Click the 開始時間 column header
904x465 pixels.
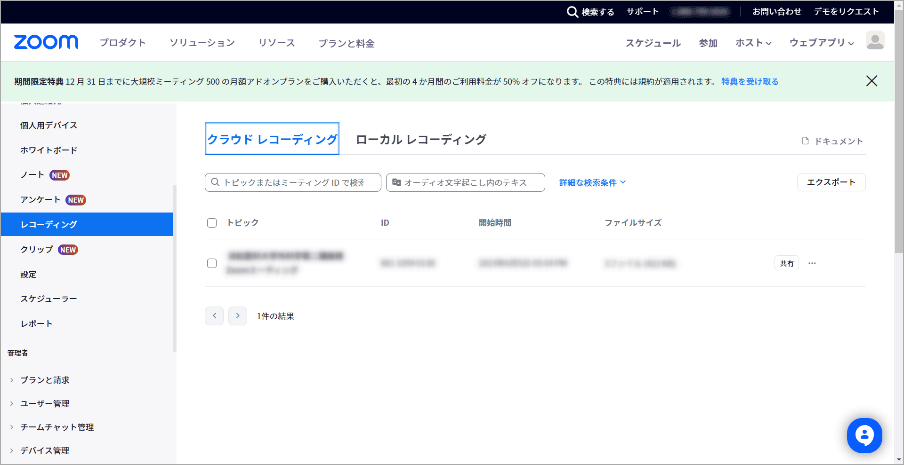[x=495, y=222]
